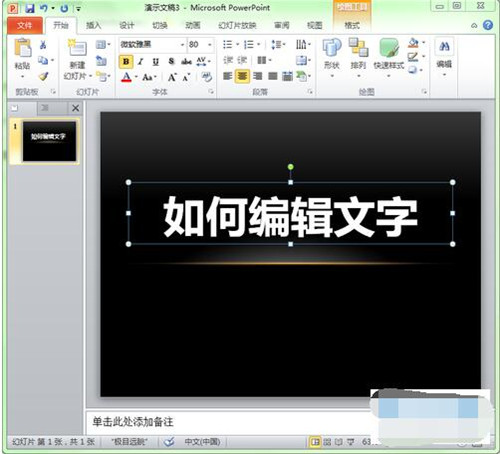Viewport: 500px width, 454px height.
Task: Switch to the Animations (动画) tab
Action: [193, 25]
